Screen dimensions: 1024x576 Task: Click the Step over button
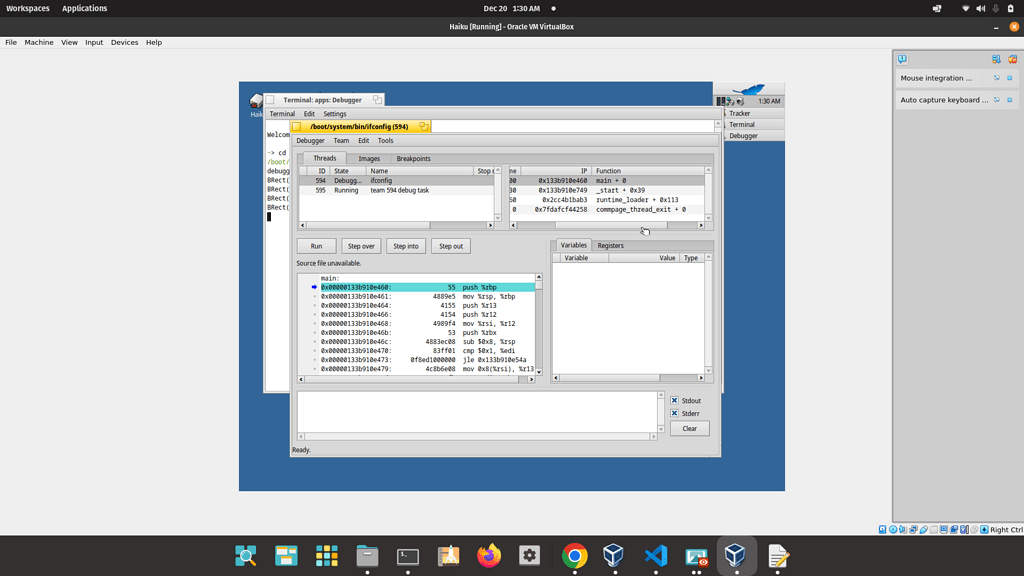point(361,246)
